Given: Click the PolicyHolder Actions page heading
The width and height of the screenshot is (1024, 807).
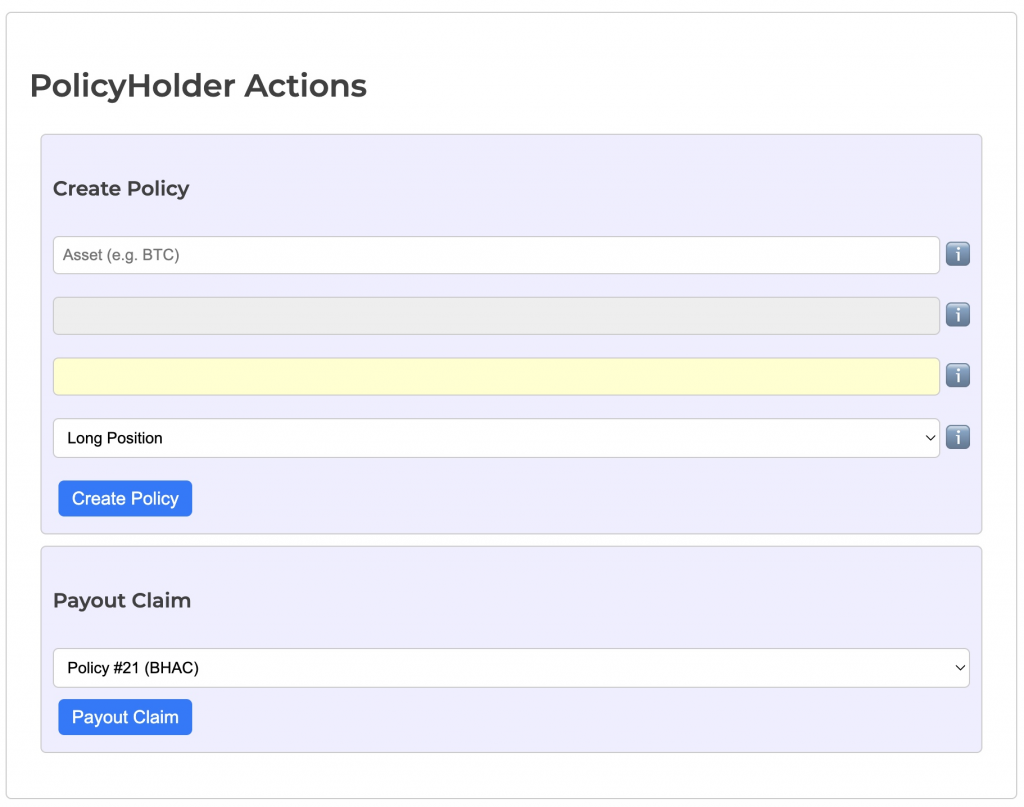Looking at the screenshot, I should click(x=198, y=86).
